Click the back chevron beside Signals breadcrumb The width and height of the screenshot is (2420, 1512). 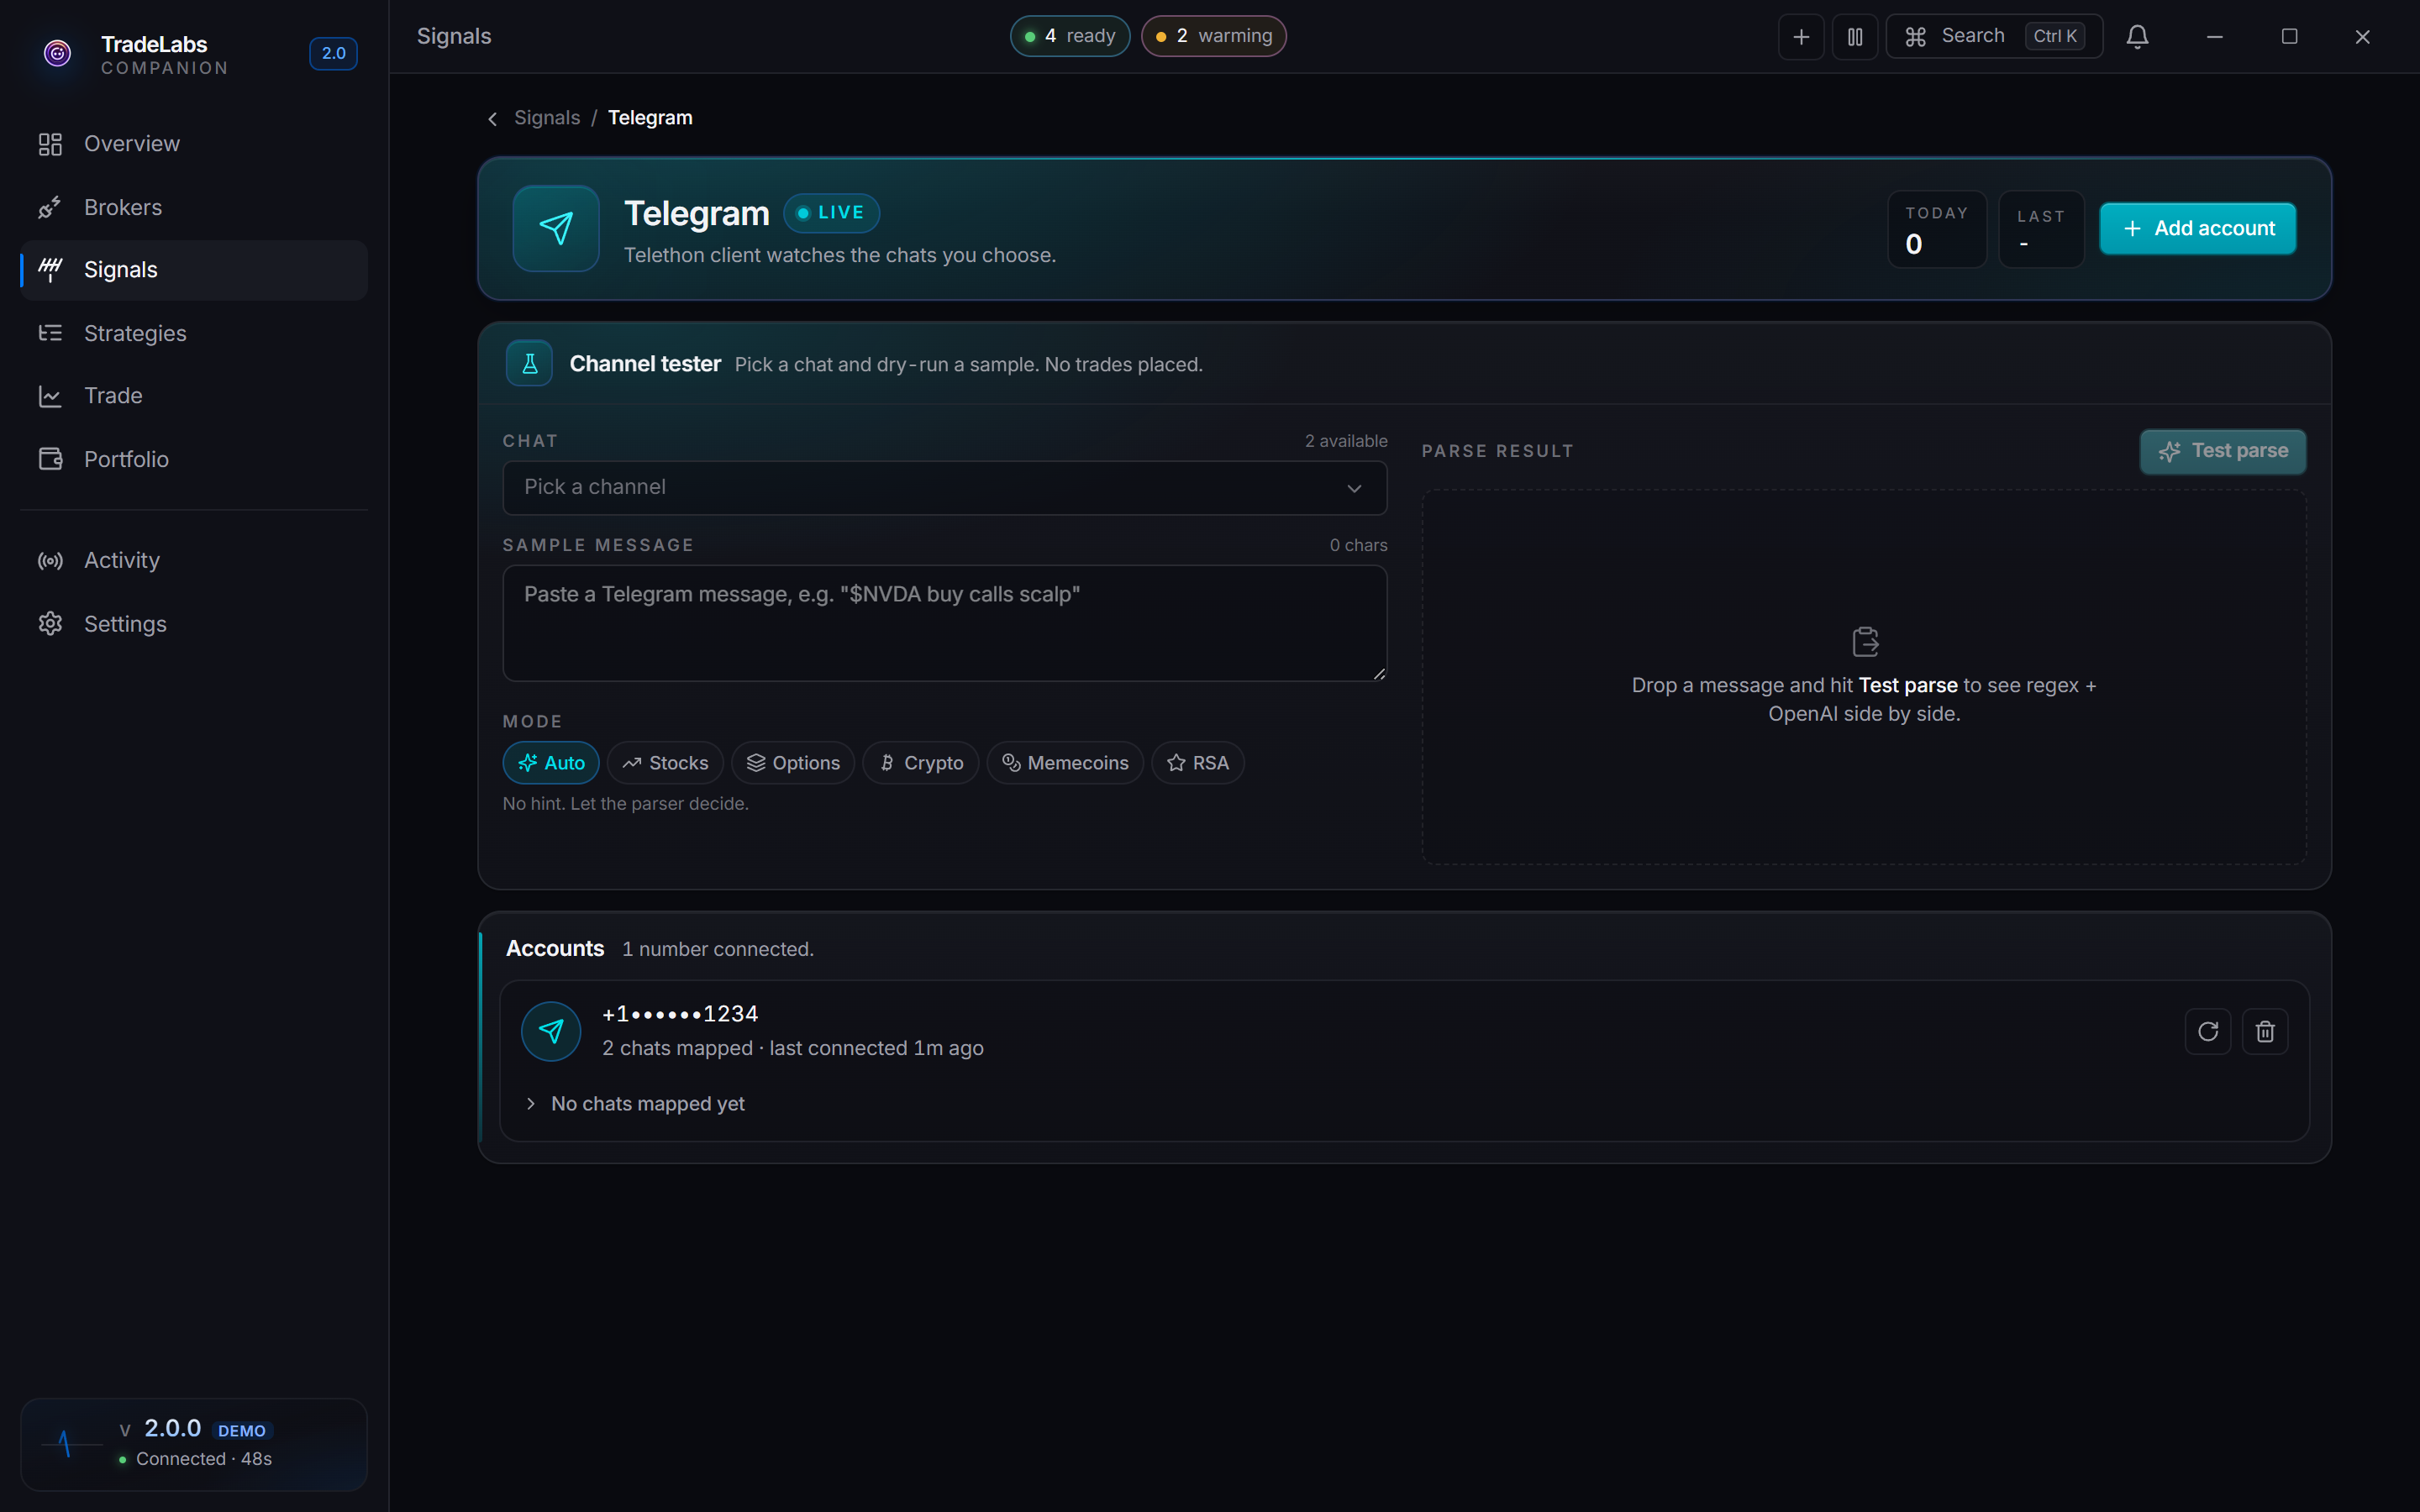pyautogui.click(x=492, y=119)
